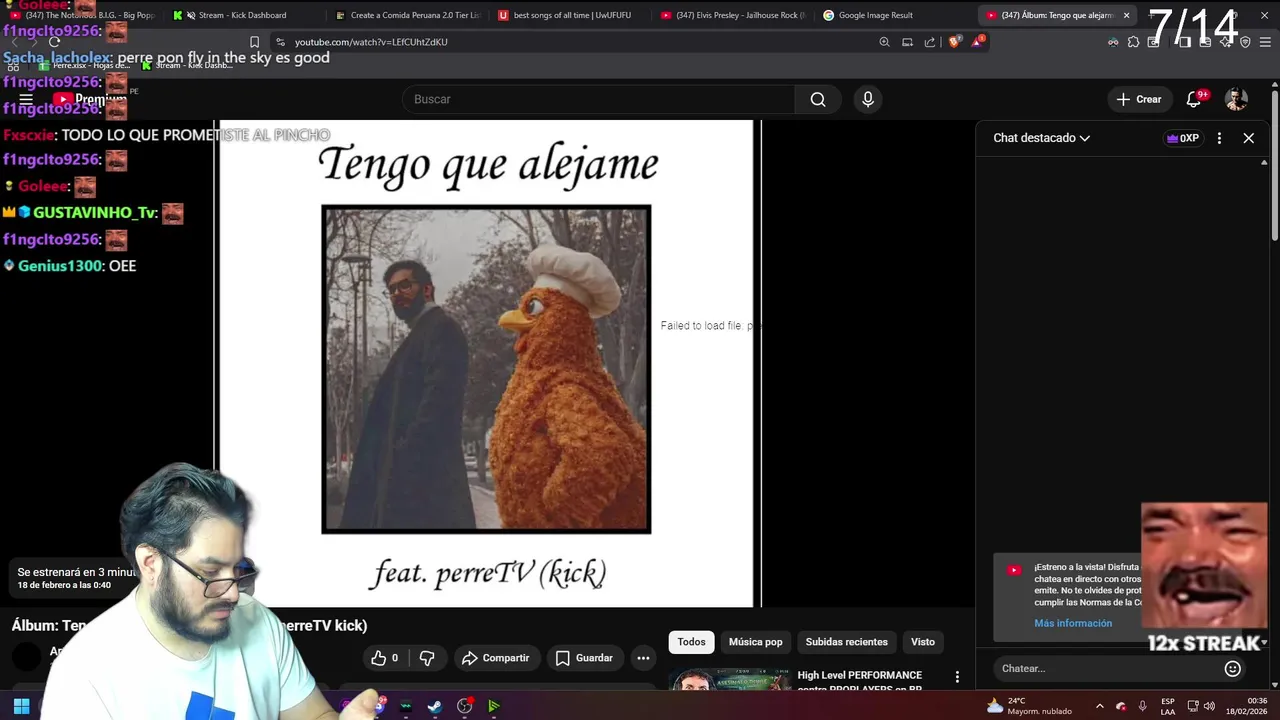The width and height of the screenshot is (1280, 720).
Task: Click the Tengo que alejame video player
Action: click(x=486, y=363)
